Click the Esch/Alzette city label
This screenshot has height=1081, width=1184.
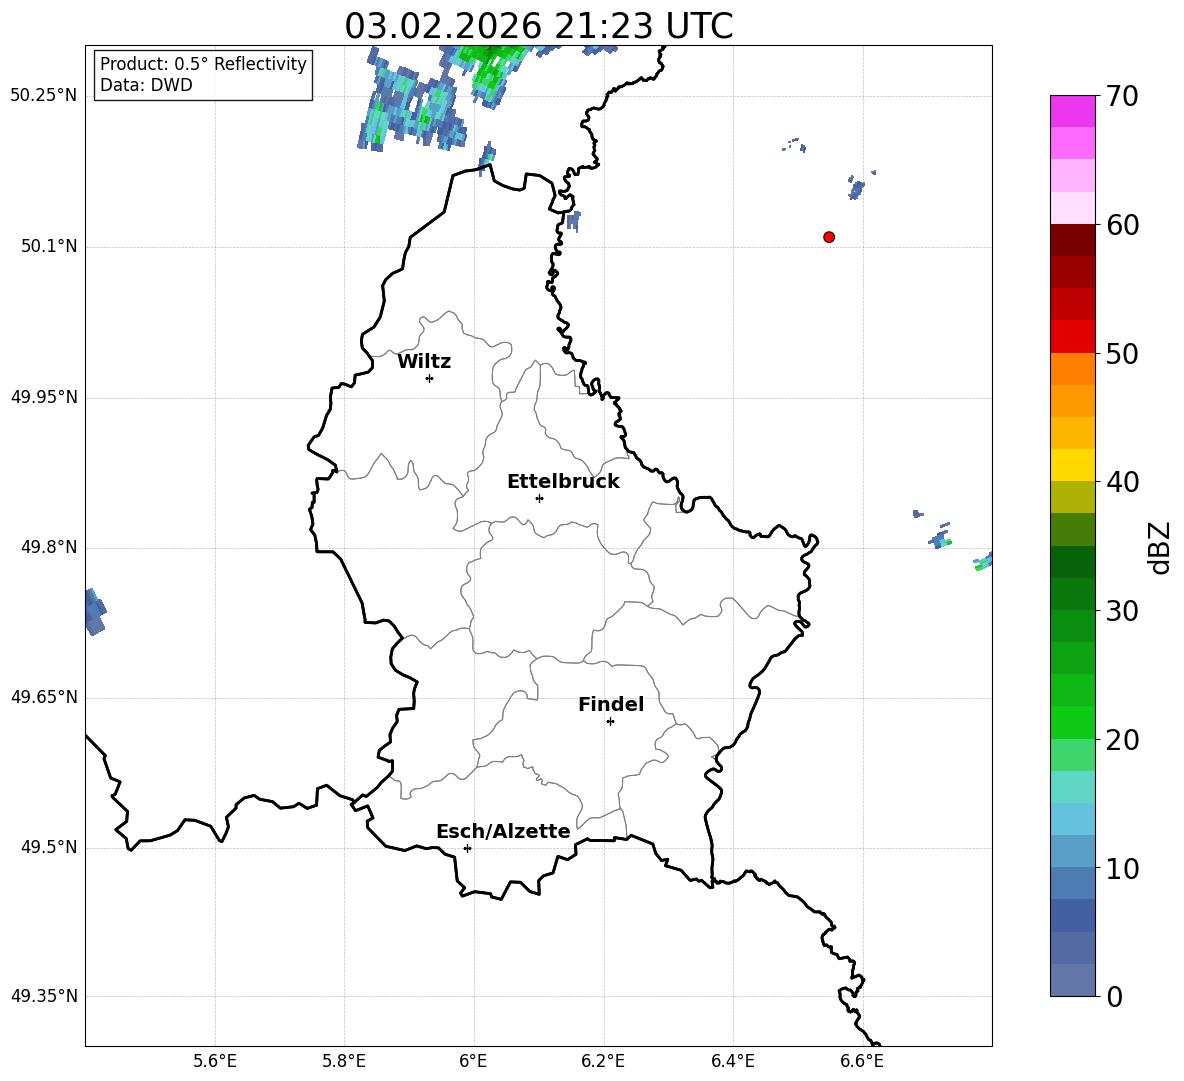click(x=503, y=832)
